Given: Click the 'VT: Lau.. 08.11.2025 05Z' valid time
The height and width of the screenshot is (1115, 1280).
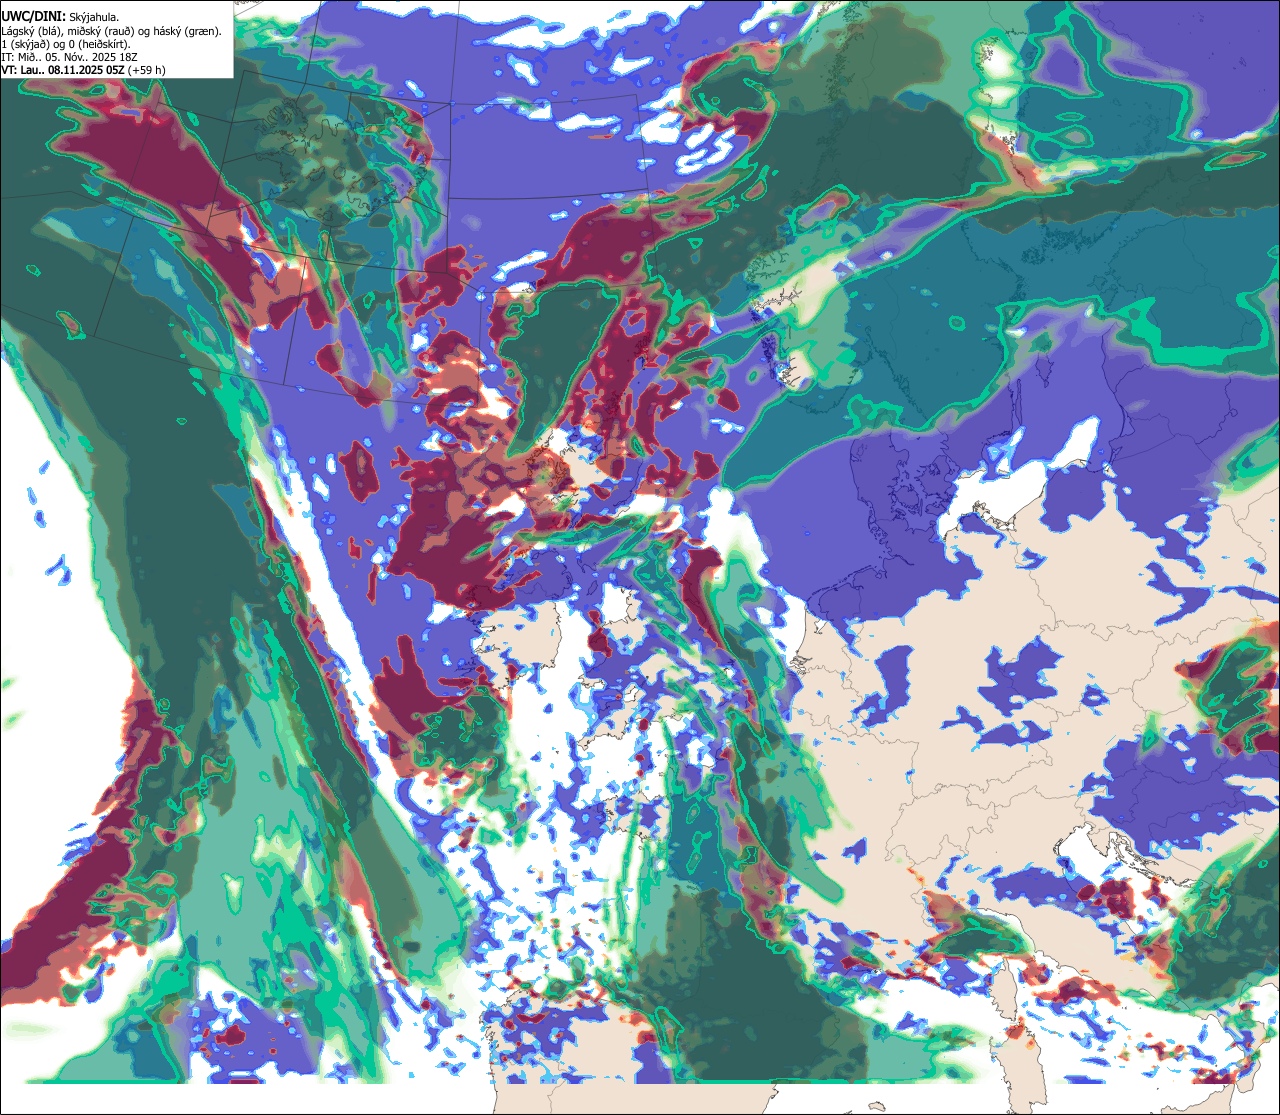Looking at the screenshot, I should coord(63,70).
